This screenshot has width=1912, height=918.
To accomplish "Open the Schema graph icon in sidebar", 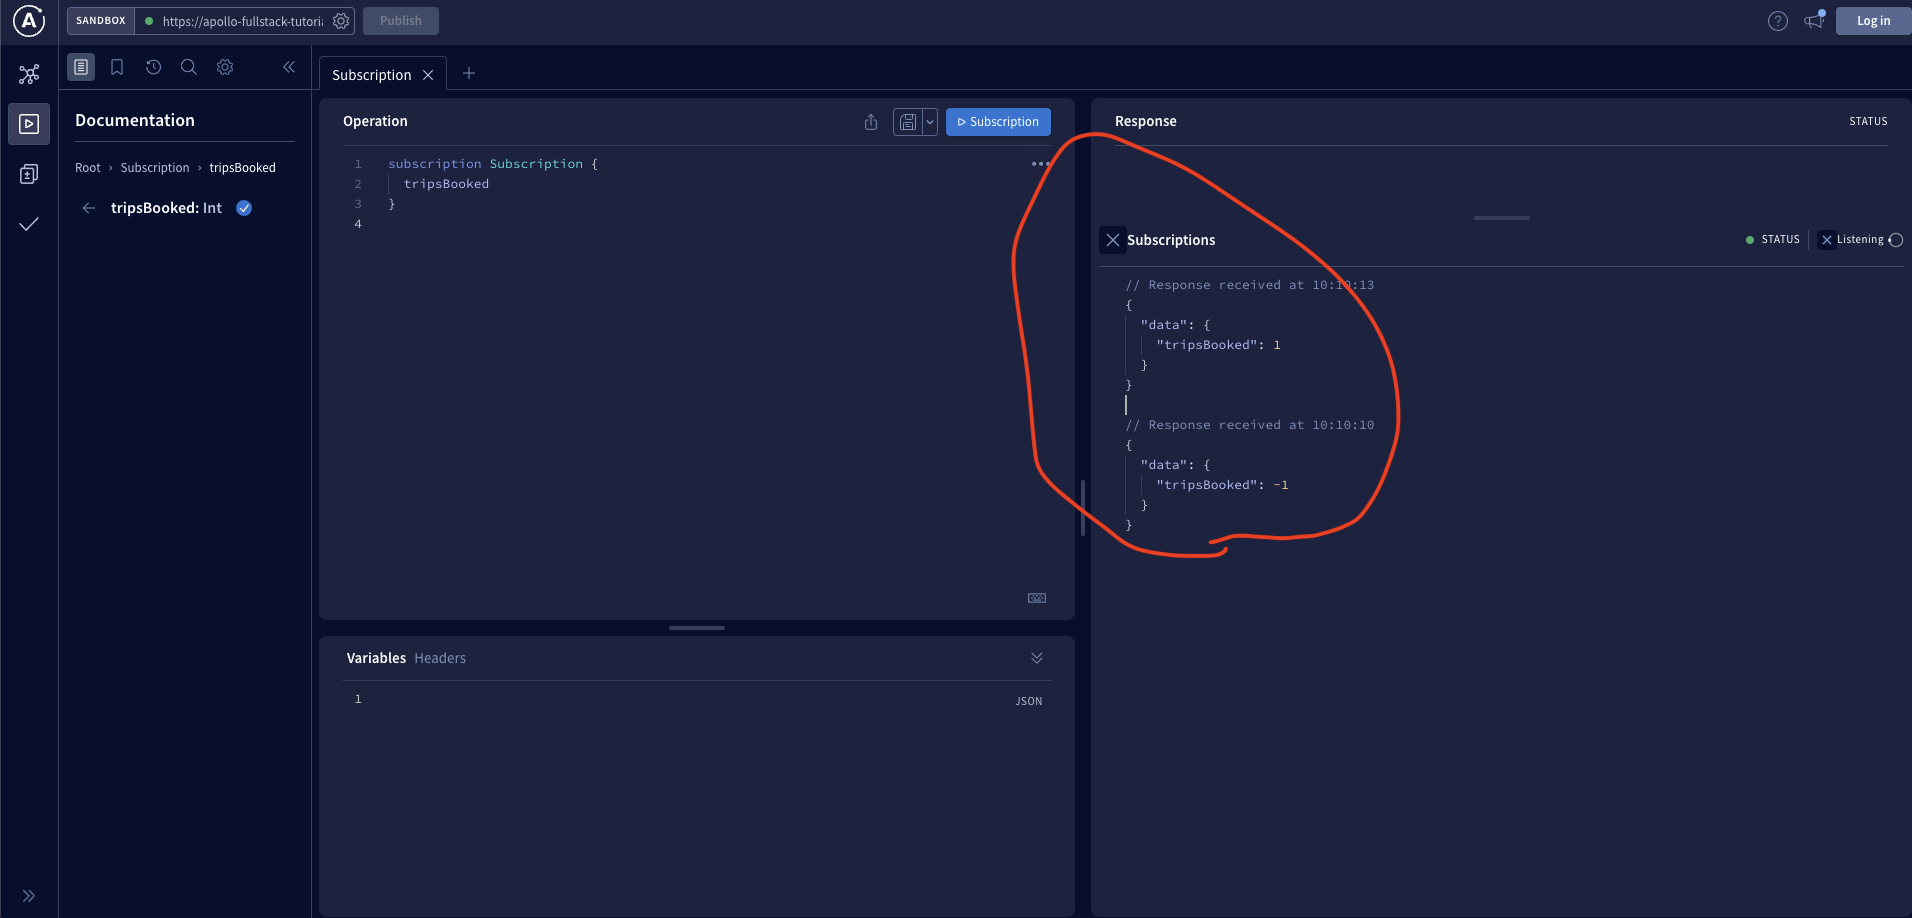I will coord(29,74).
